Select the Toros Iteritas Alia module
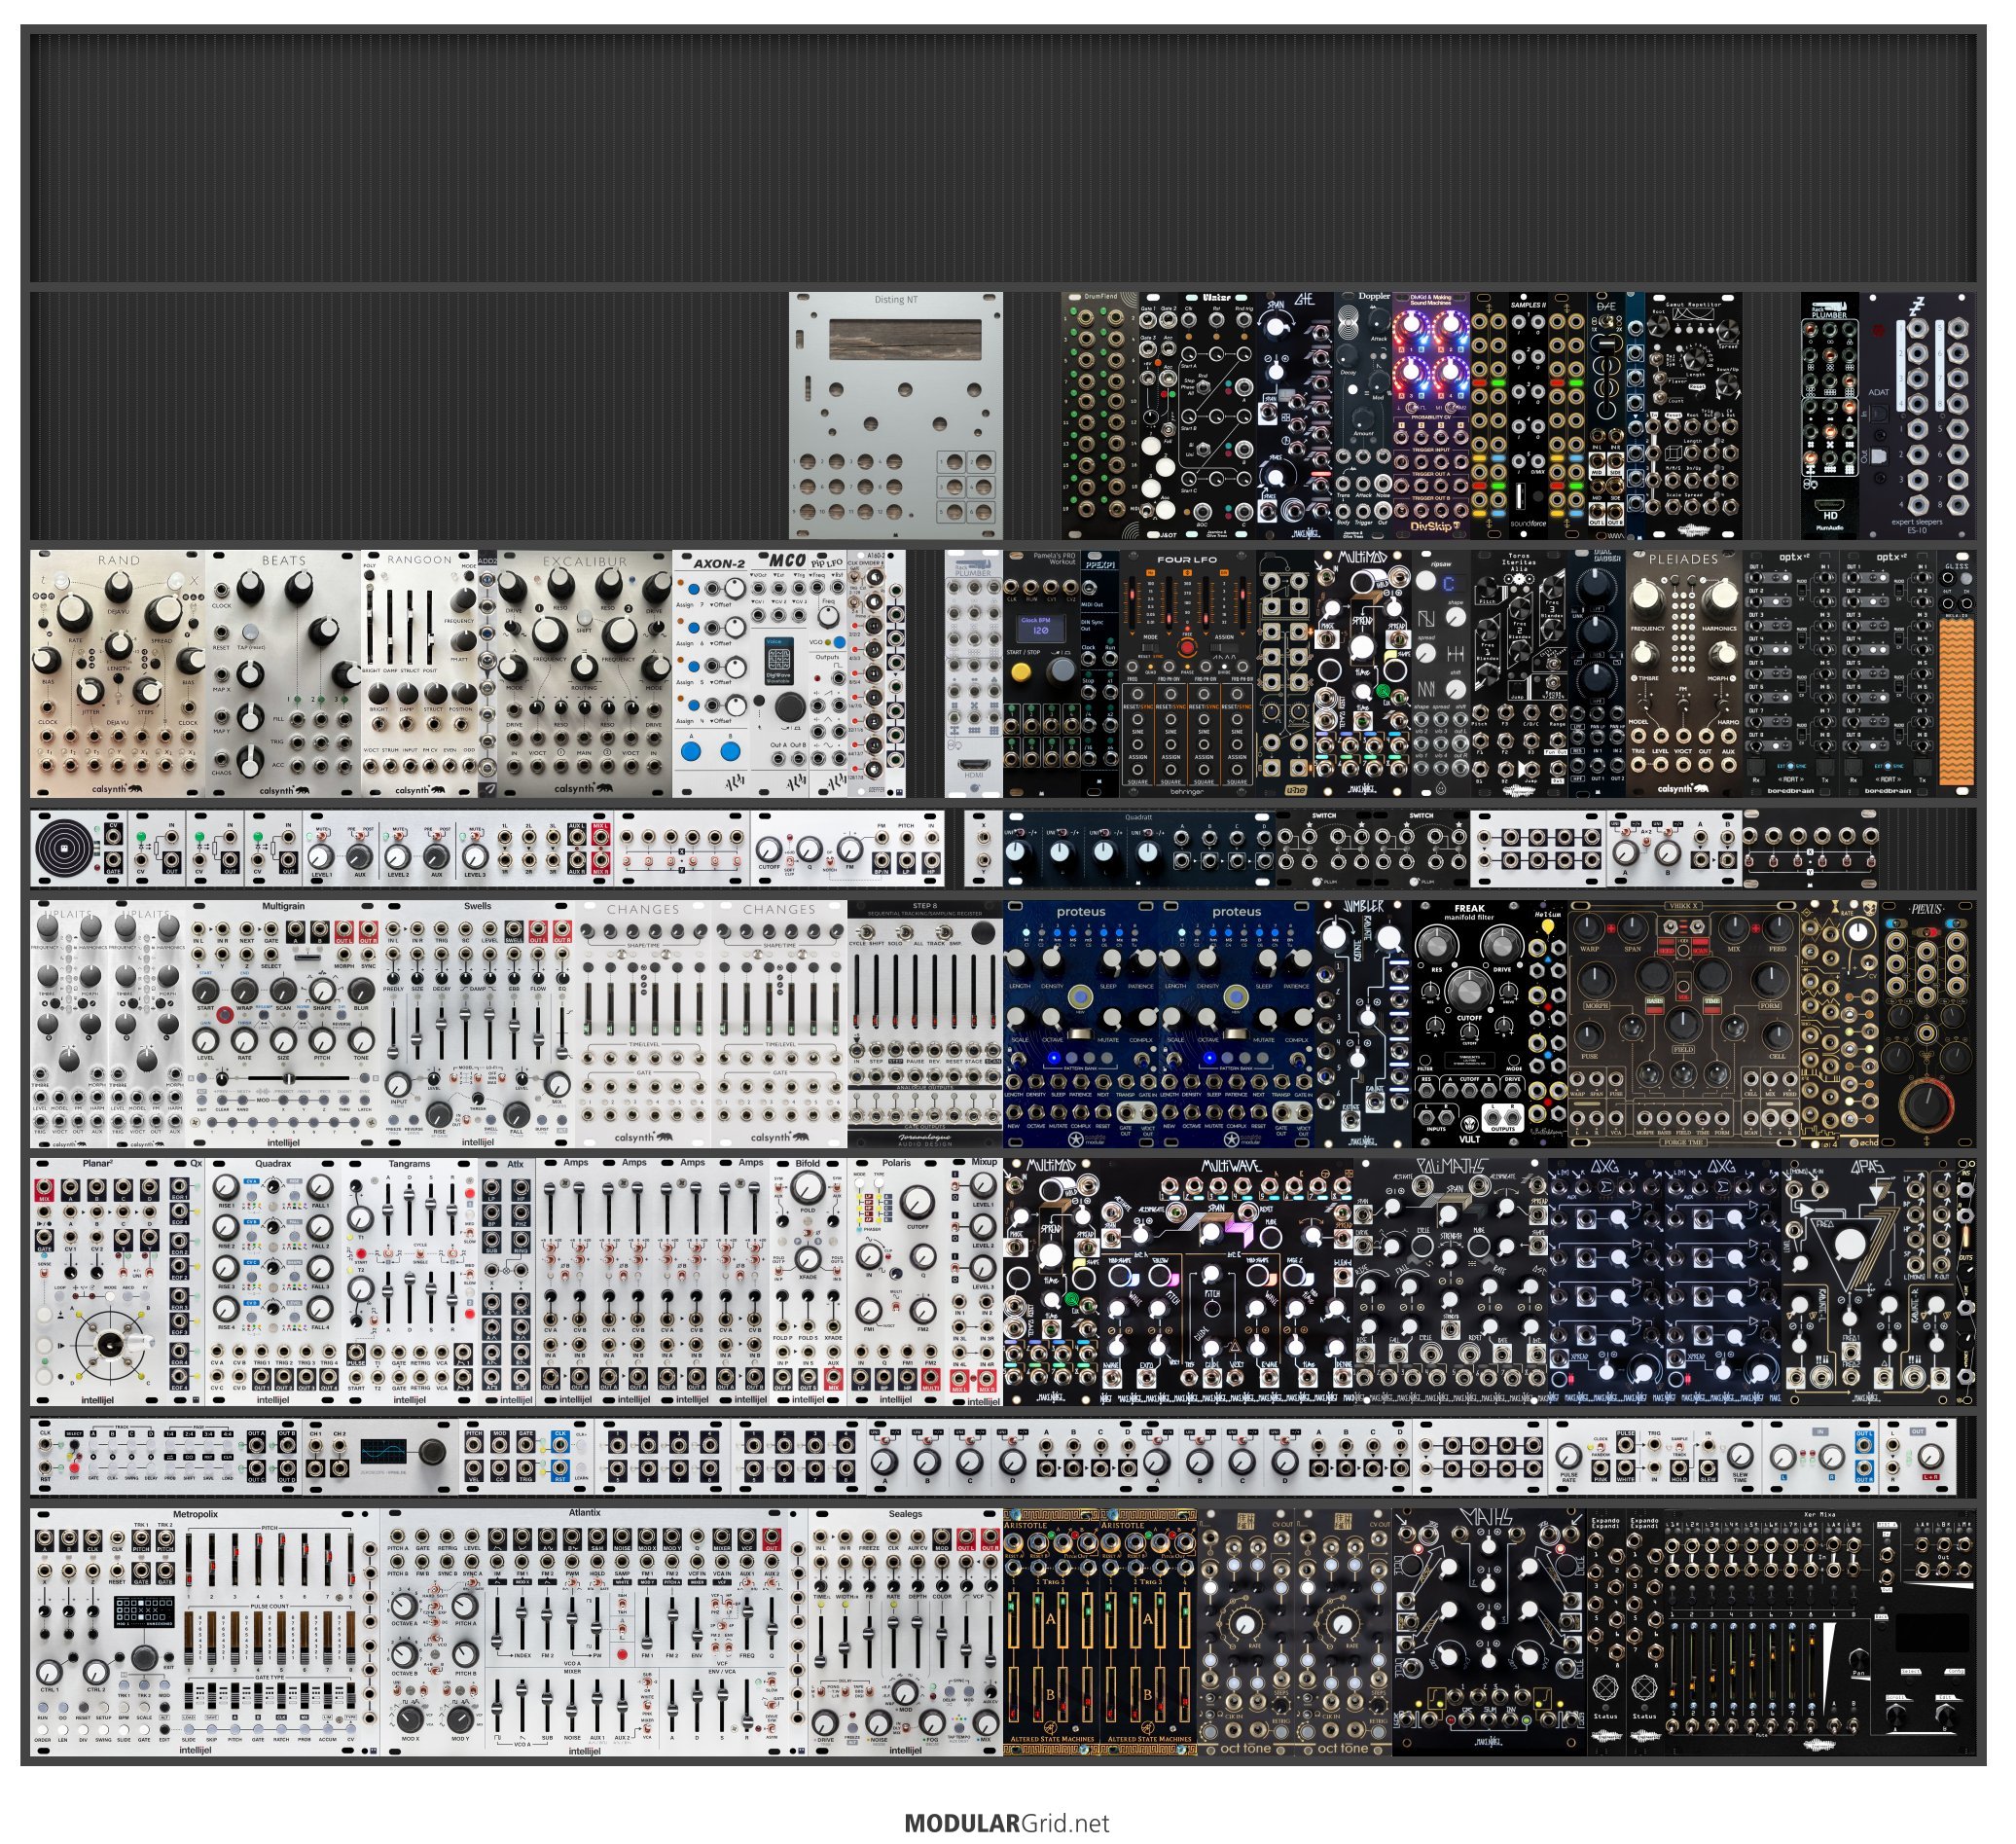This screenshot has height=1844, width=2016. (1519, 673)
